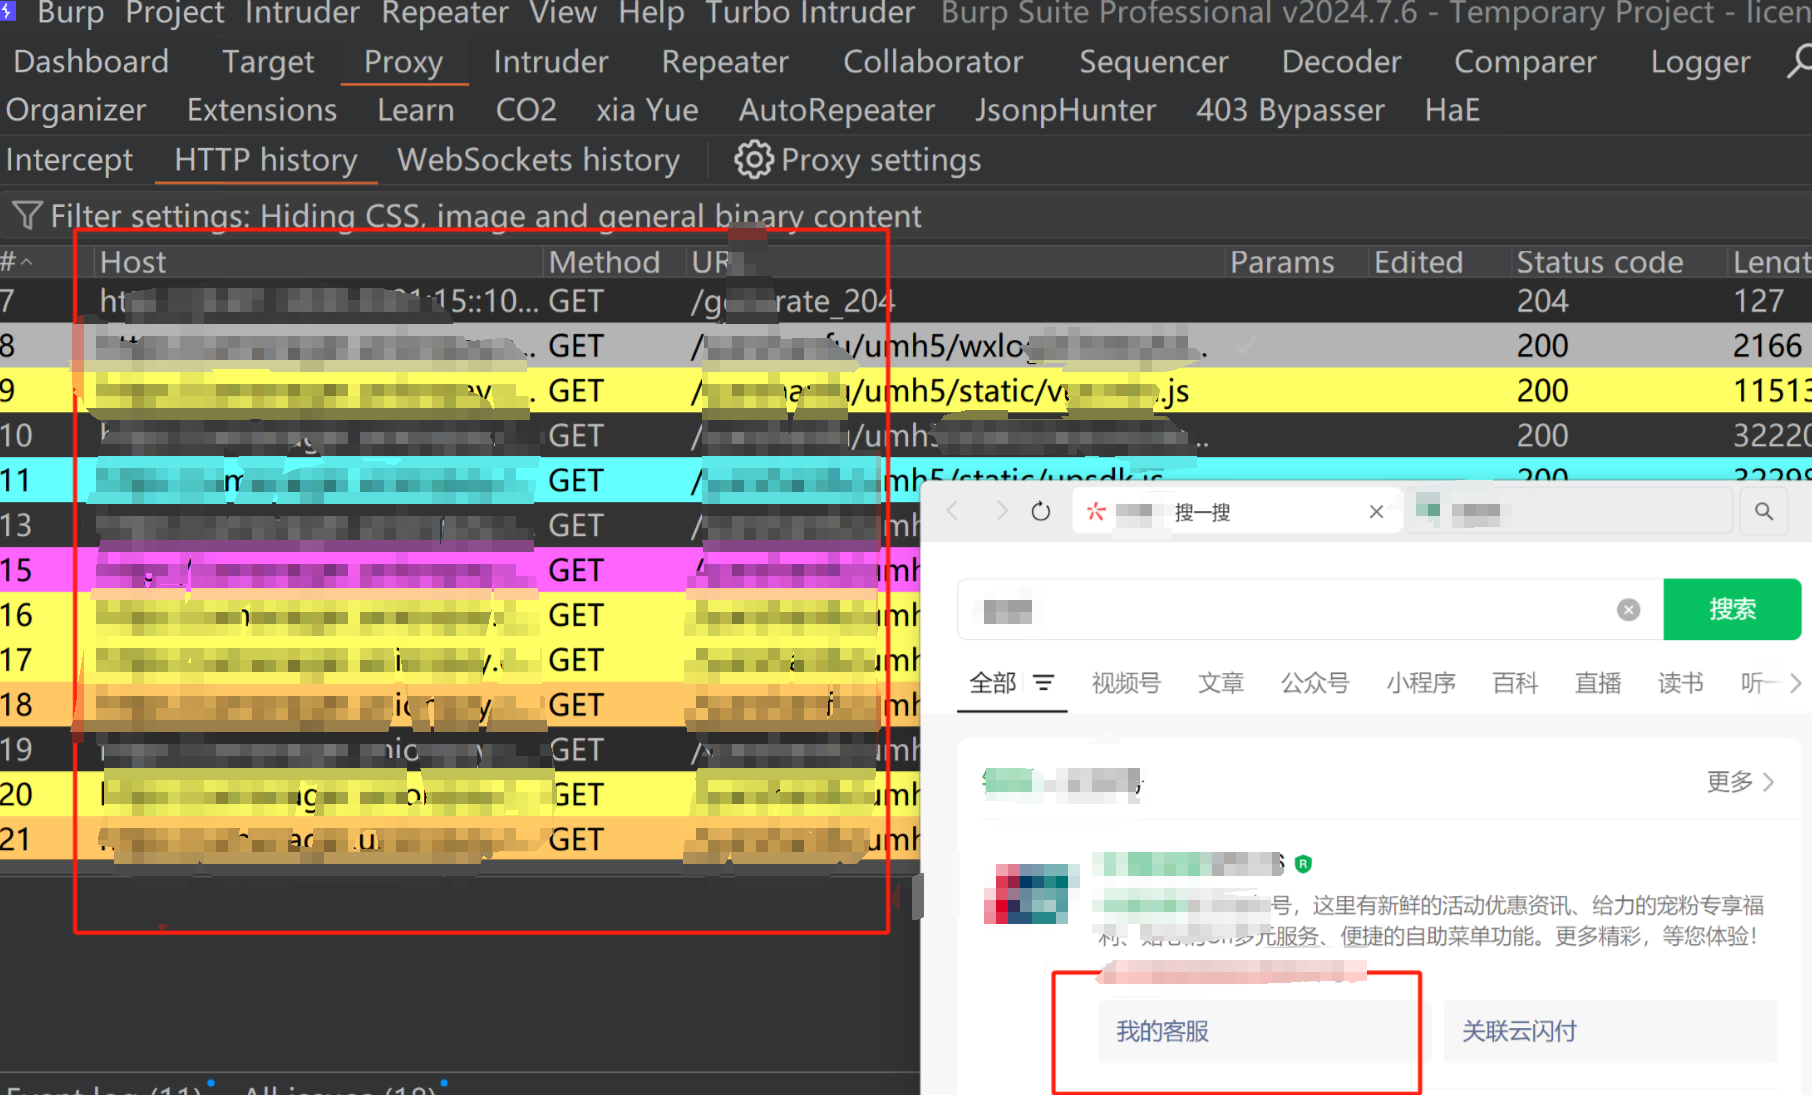The width and height of the screenshot is (1812, 1095).
Task: Open the Extensions tab
Action: 262,110
